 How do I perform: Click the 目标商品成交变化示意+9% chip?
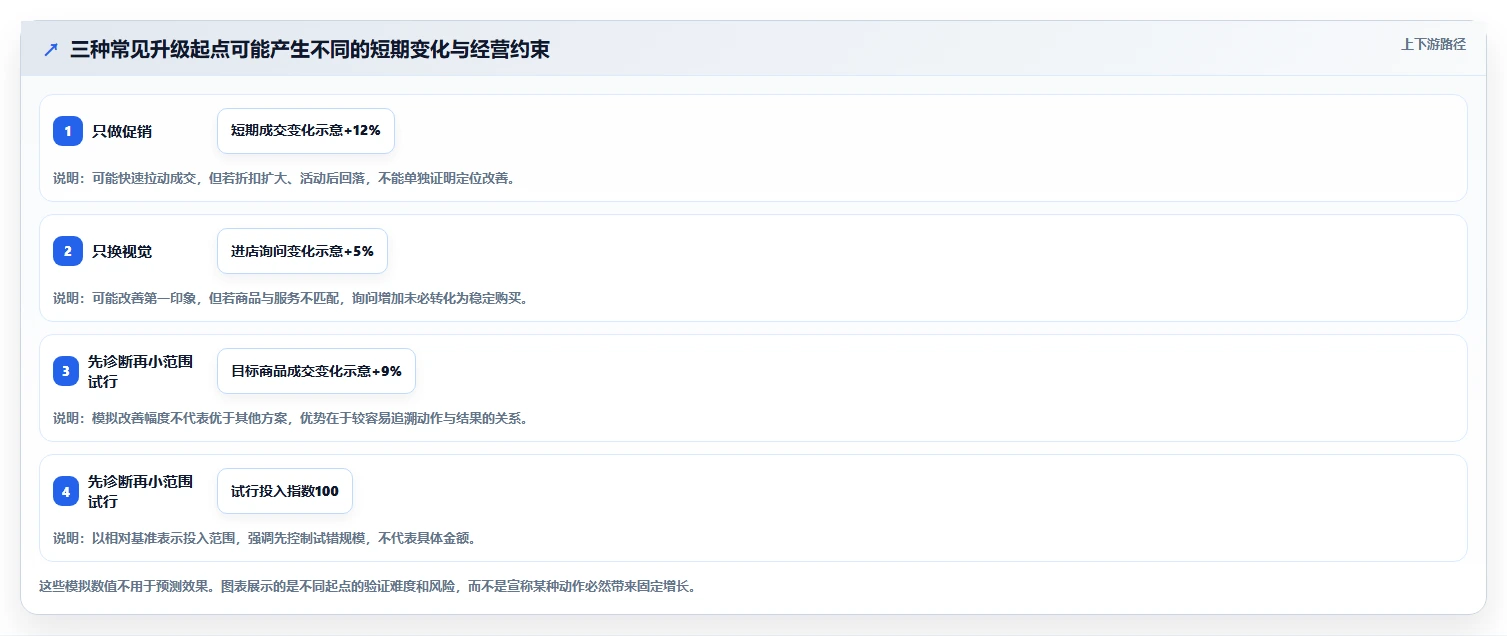pyautogui.click(x=316, y=371)
